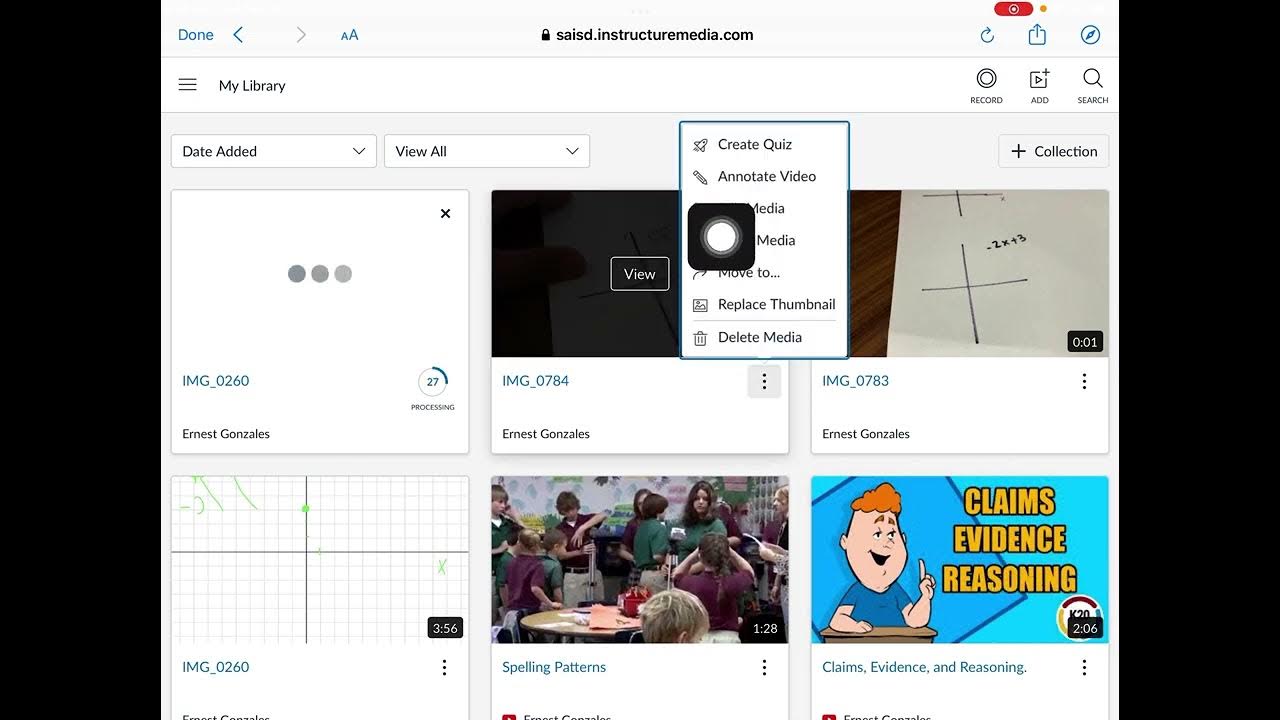The height and width of the screenshot is (720, 1280).
Task: Open the IMG_0784 three-dot options
Action: pos(764,381)
